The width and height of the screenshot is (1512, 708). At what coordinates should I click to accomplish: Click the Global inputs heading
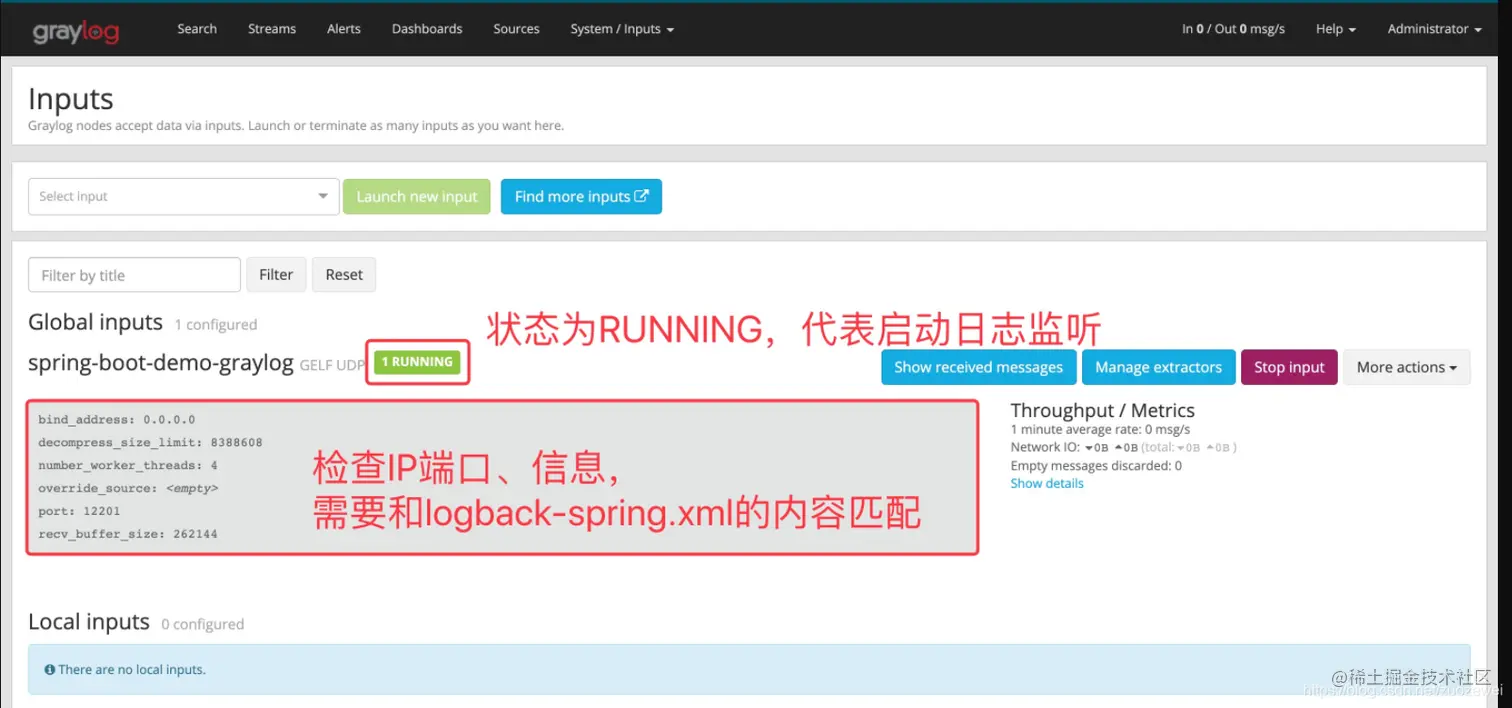[95, 322]
